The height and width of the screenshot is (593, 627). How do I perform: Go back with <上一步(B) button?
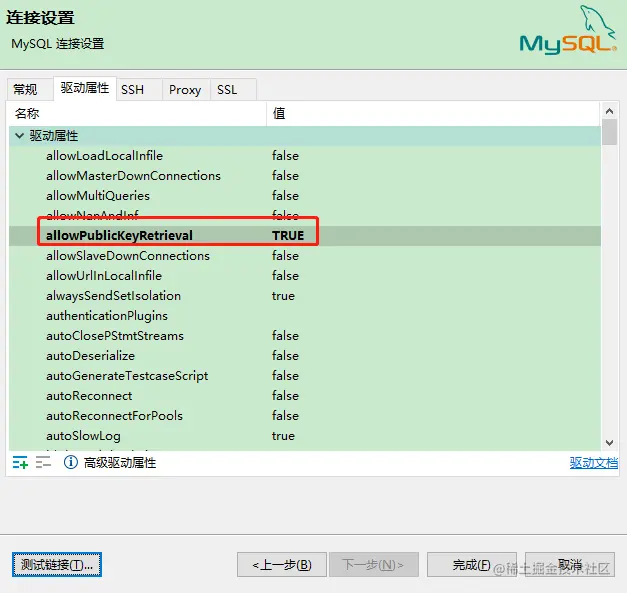click(x=282, y=565)
